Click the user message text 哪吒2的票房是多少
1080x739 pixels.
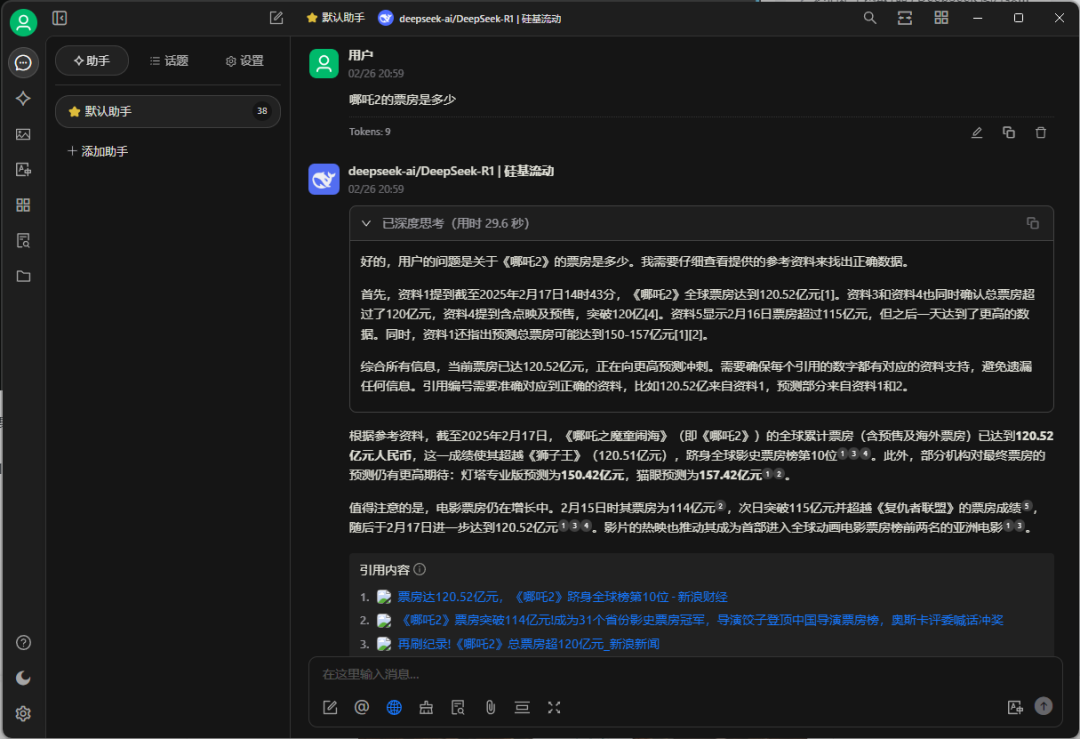tap(402, 100)
